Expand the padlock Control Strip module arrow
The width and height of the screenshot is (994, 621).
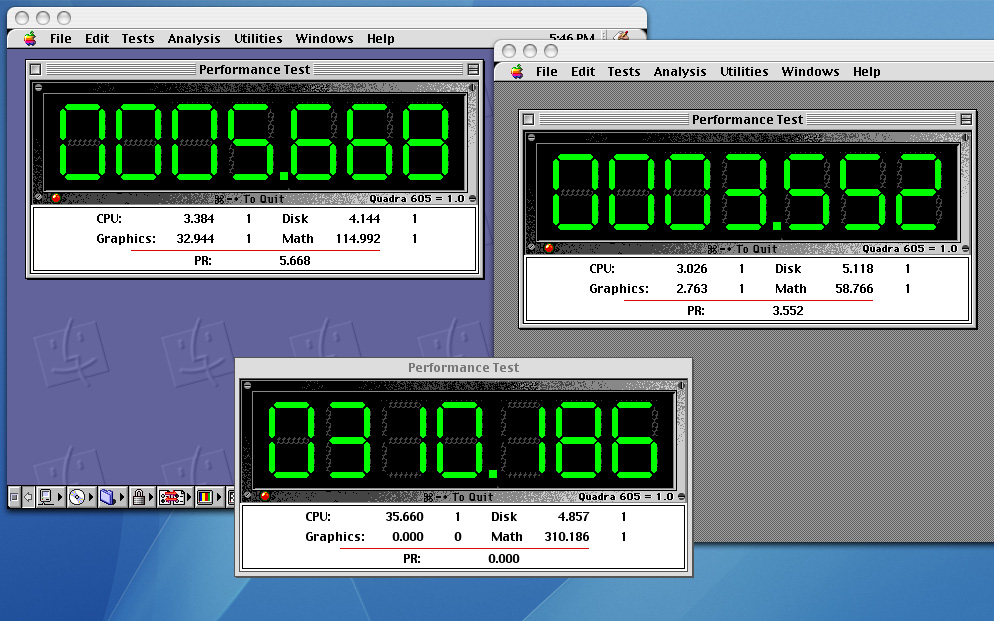click(153, 497)
